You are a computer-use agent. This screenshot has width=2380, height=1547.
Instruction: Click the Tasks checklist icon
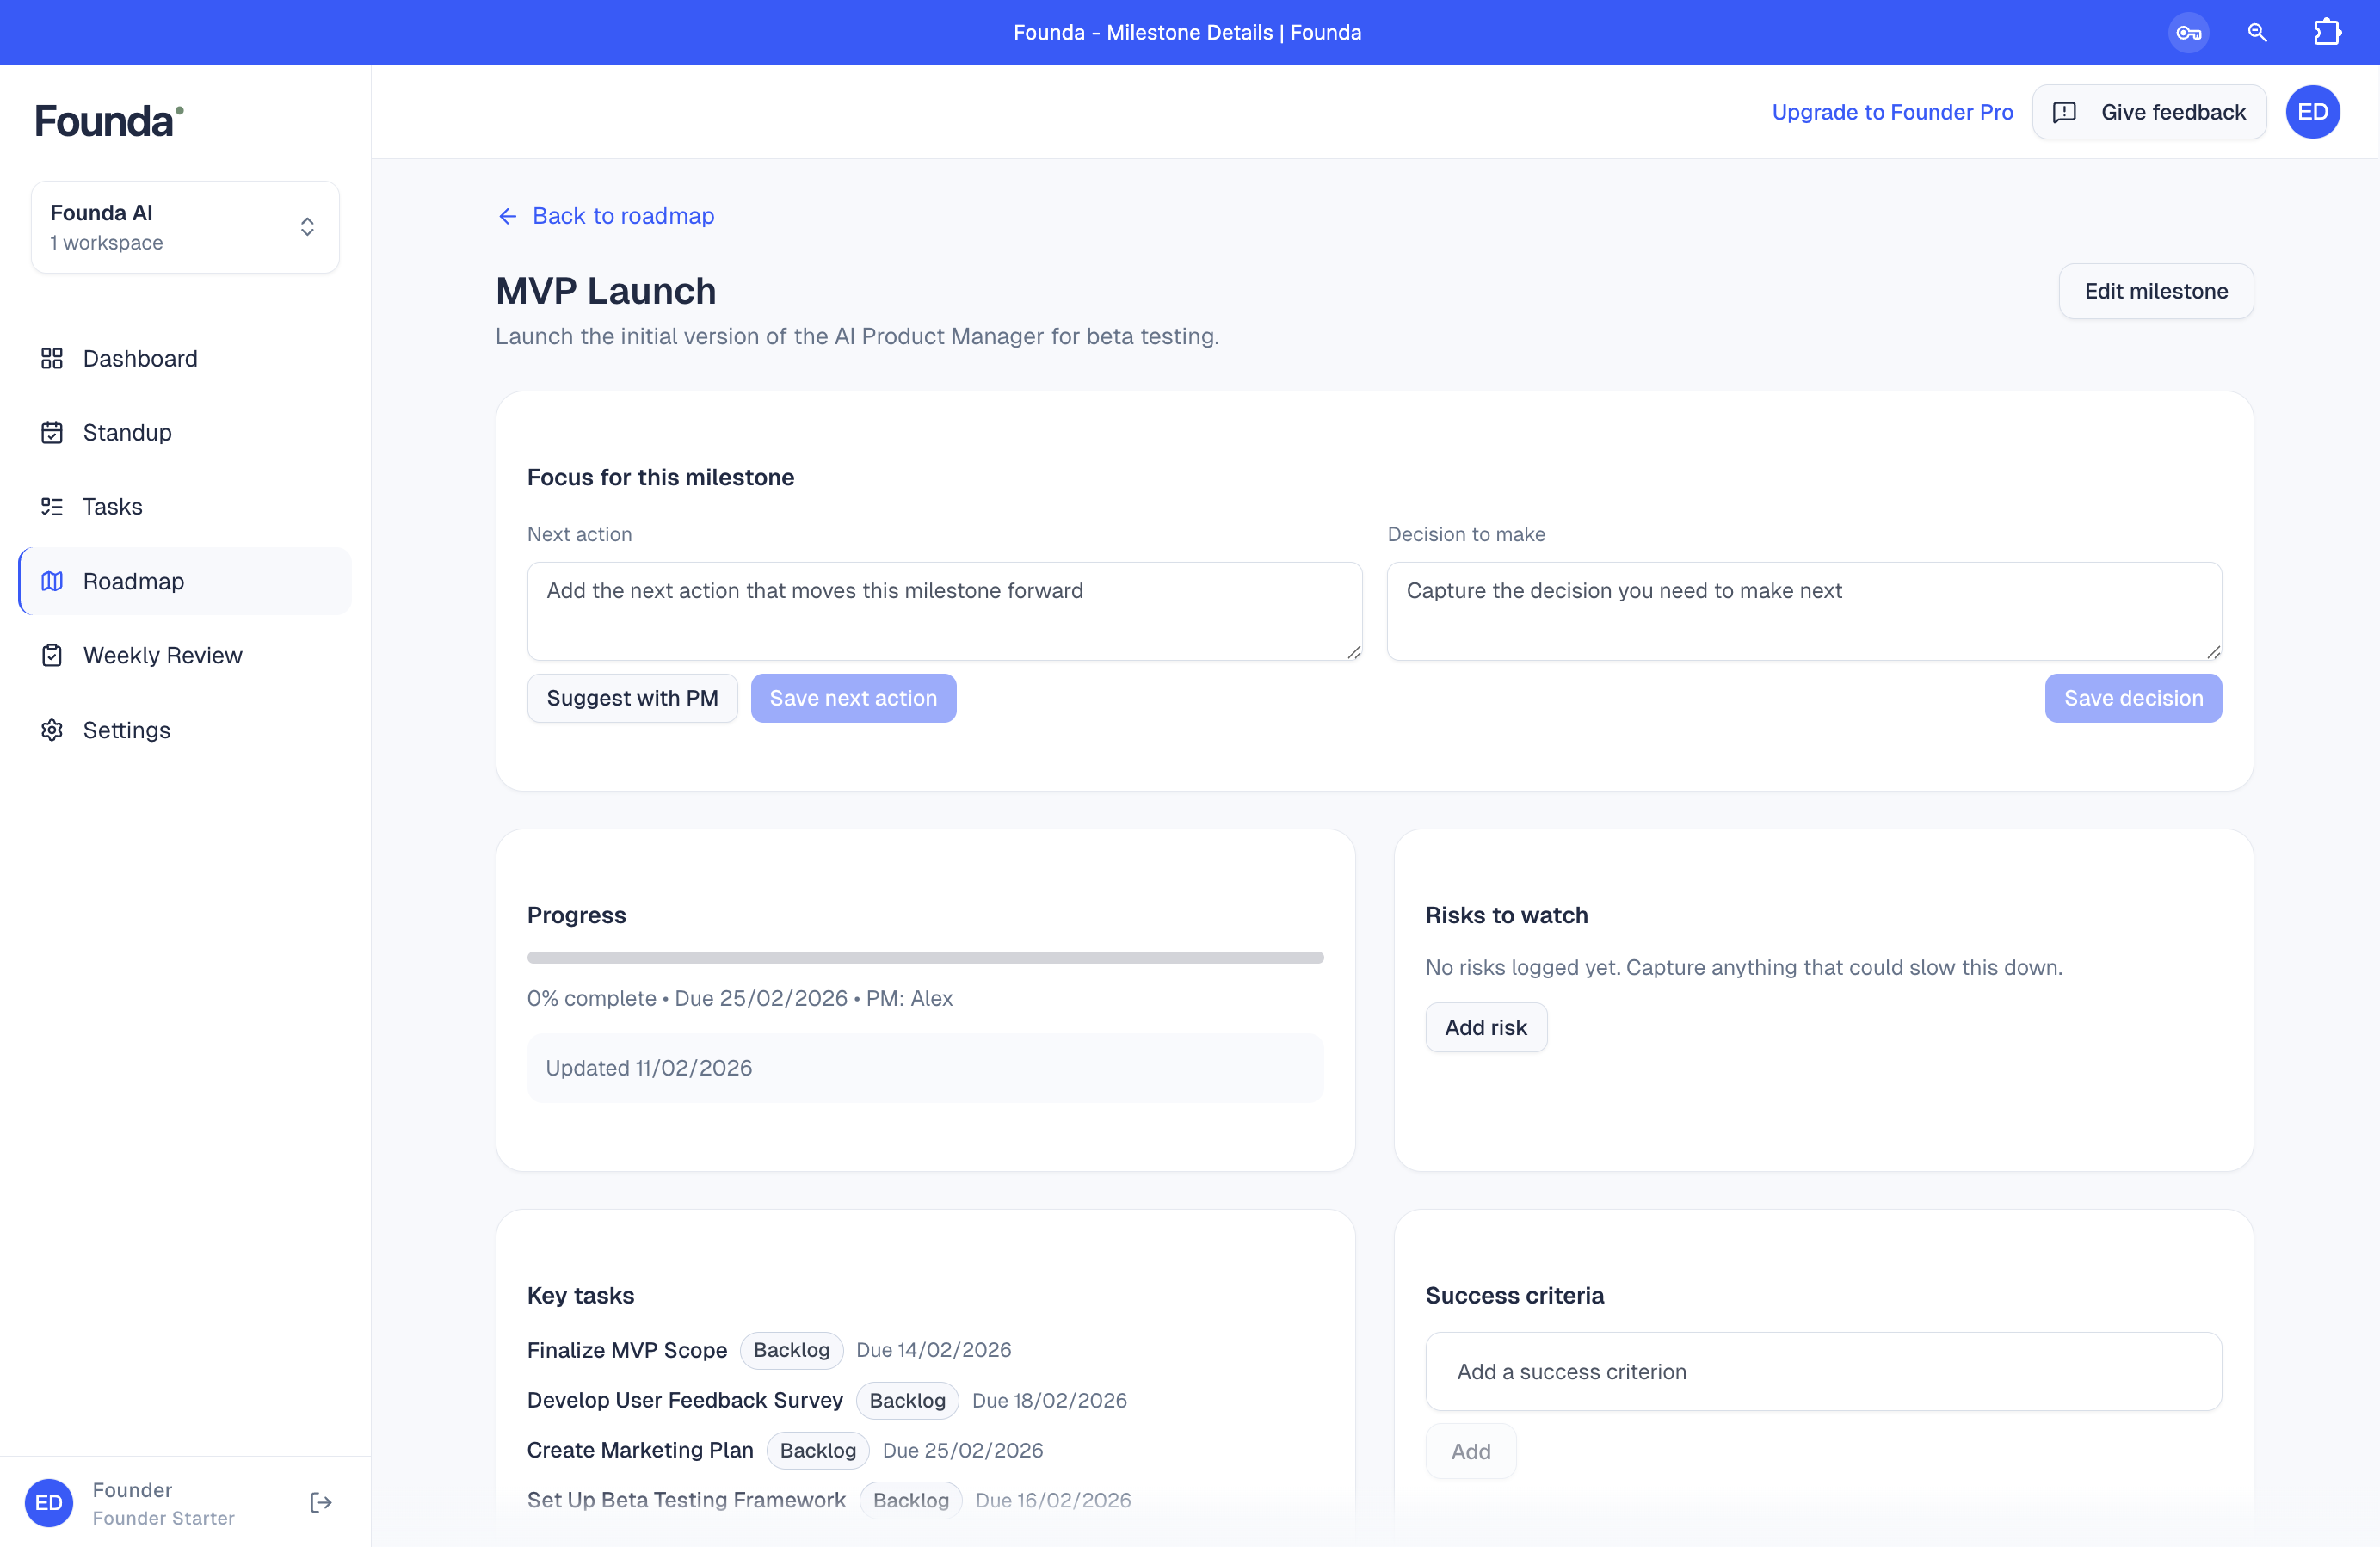pos(52,506)
